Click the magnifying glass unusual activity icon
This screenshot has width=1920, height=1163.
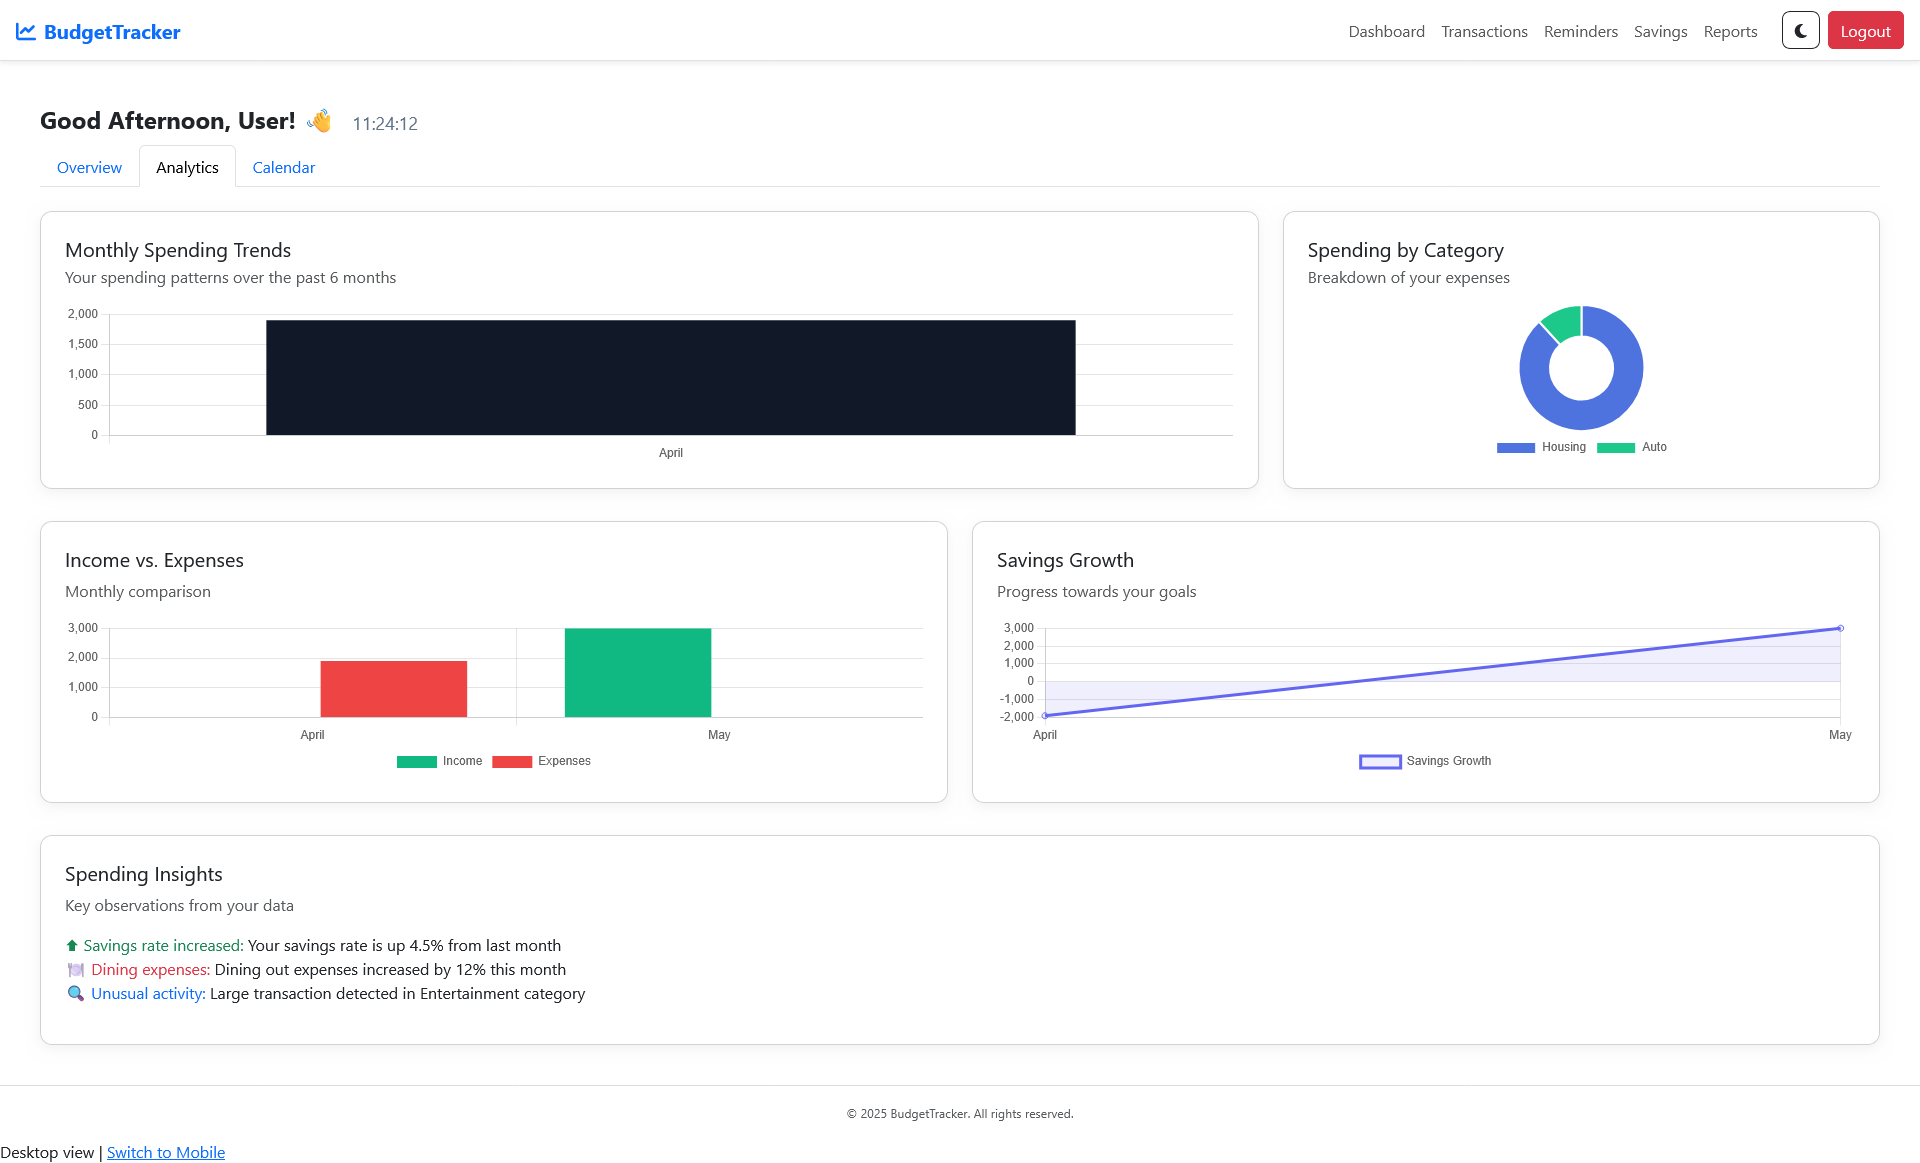point(75,993)
